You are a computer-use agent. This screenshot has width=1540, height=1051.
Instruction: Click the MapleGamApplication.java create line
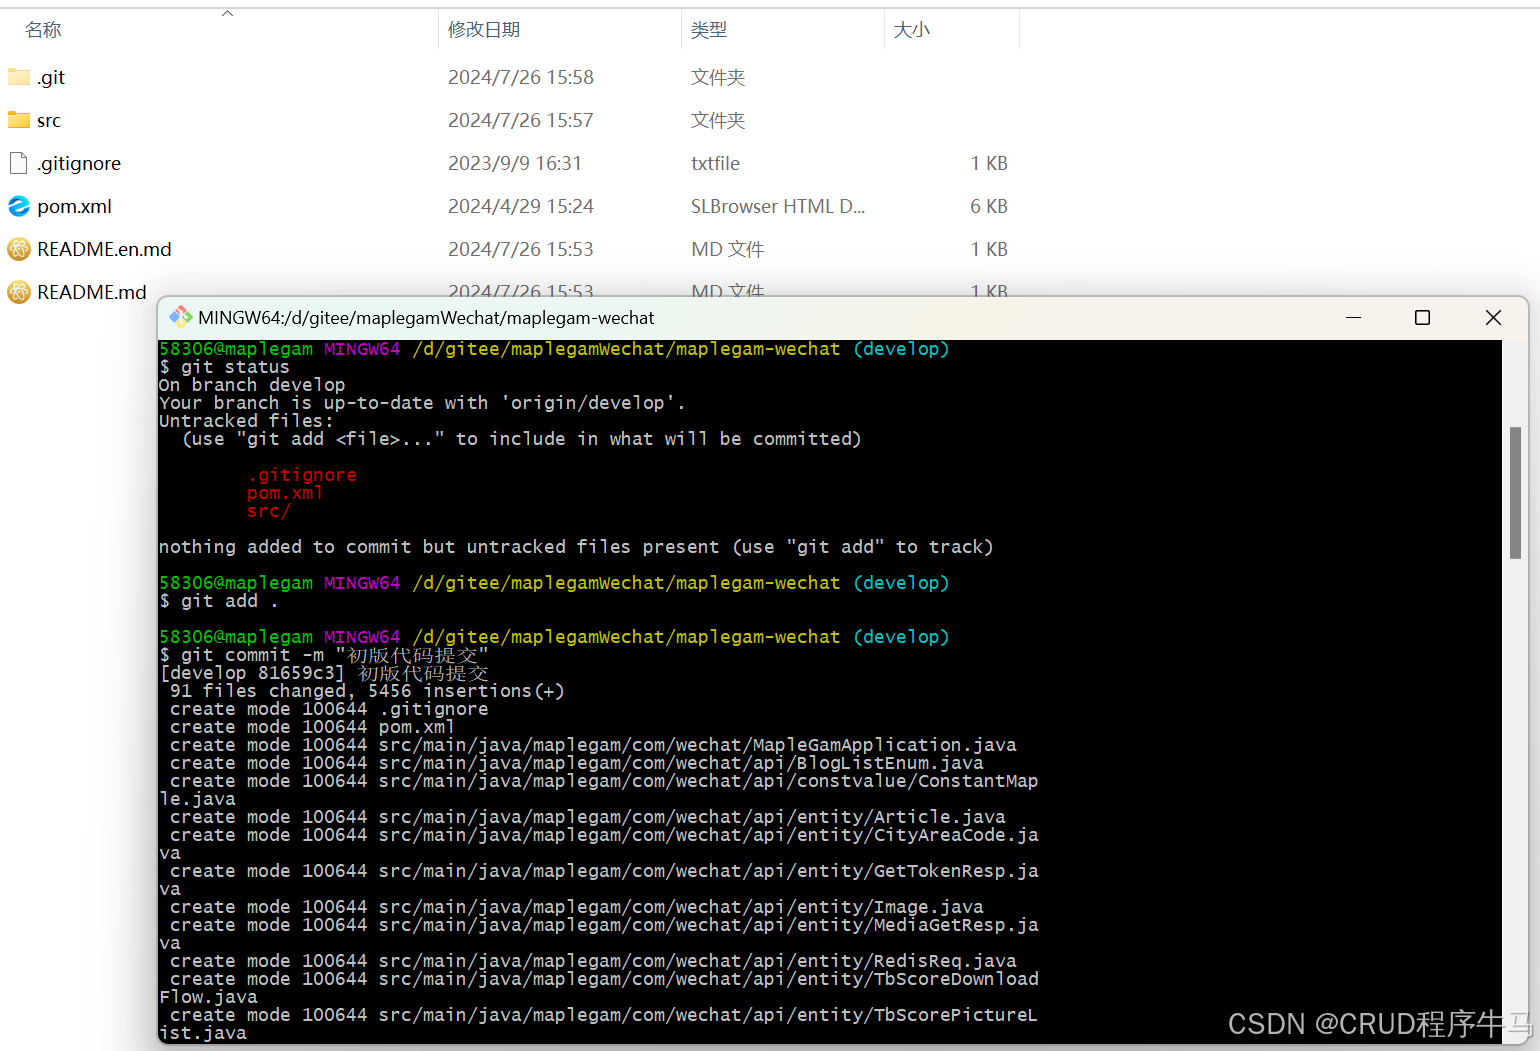593,745
